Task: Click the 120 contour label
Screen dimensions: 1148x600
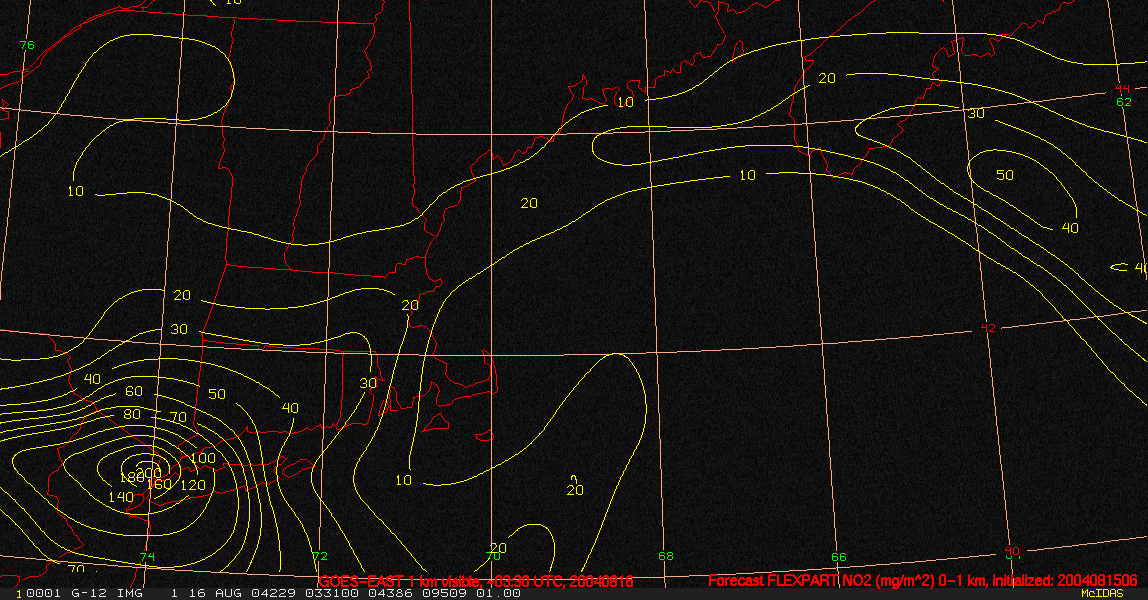Action: pyautogui.click(x=193, y=485)
